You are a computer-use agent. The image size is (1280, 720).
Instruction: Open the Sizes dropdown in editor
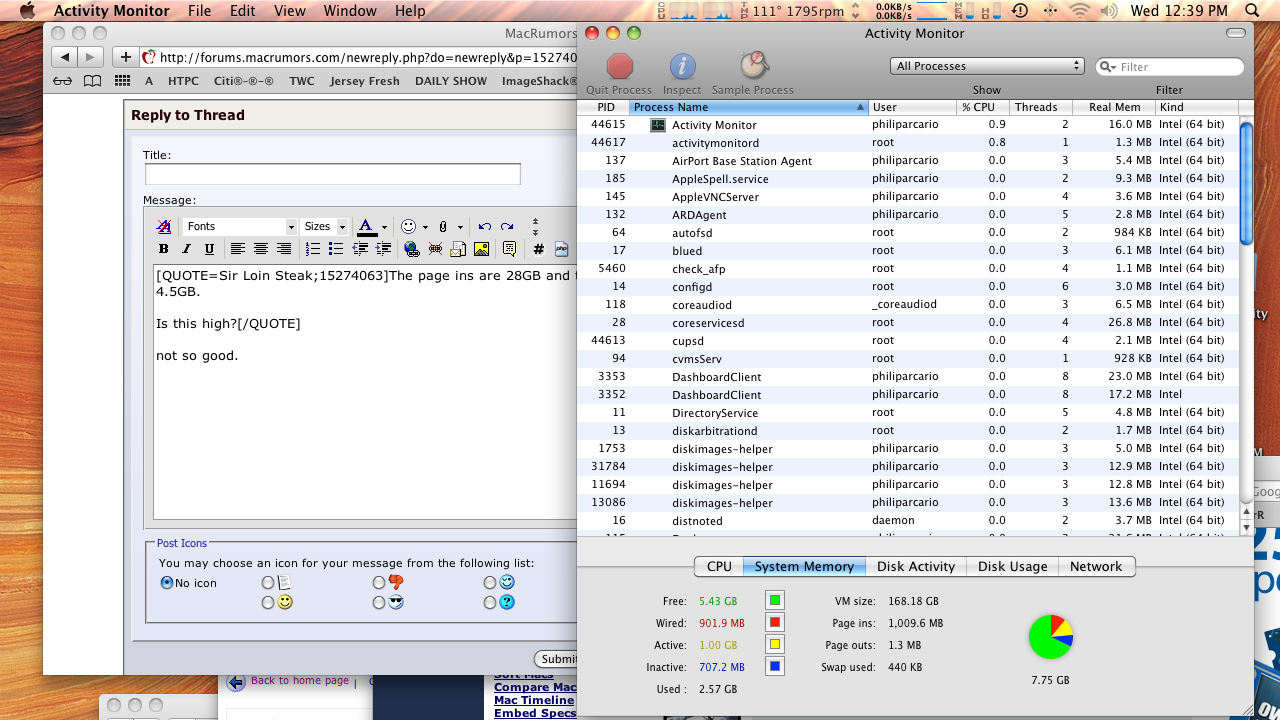(325, 227)
